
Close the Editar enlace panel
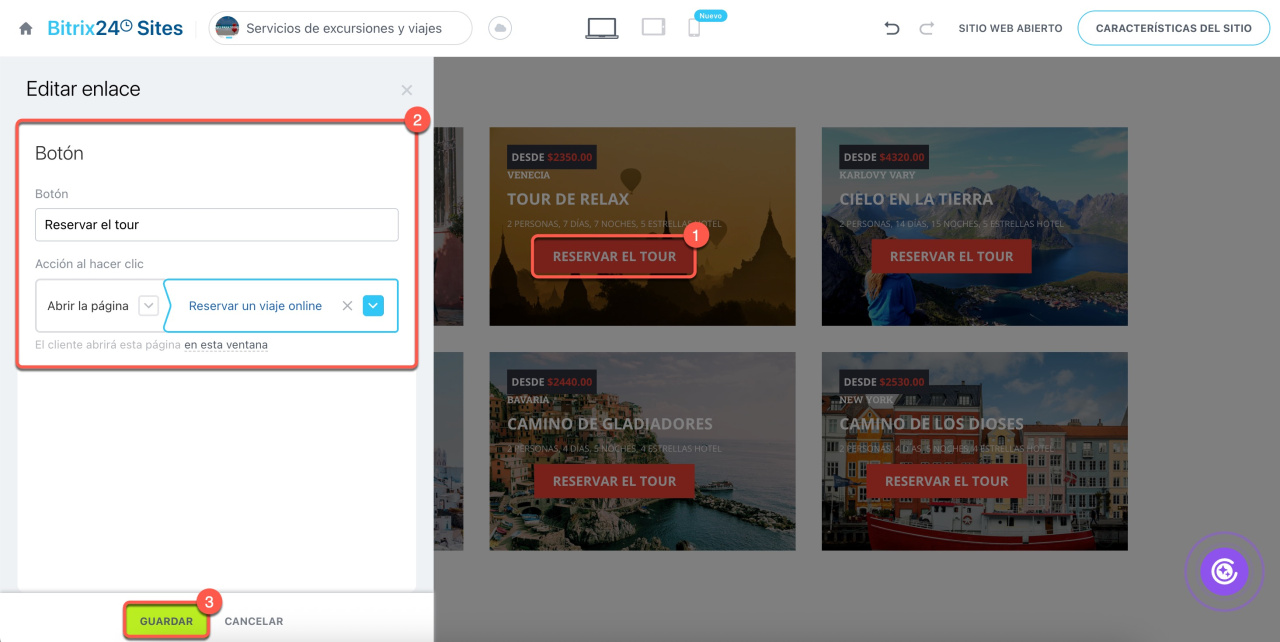pos(406,90)
